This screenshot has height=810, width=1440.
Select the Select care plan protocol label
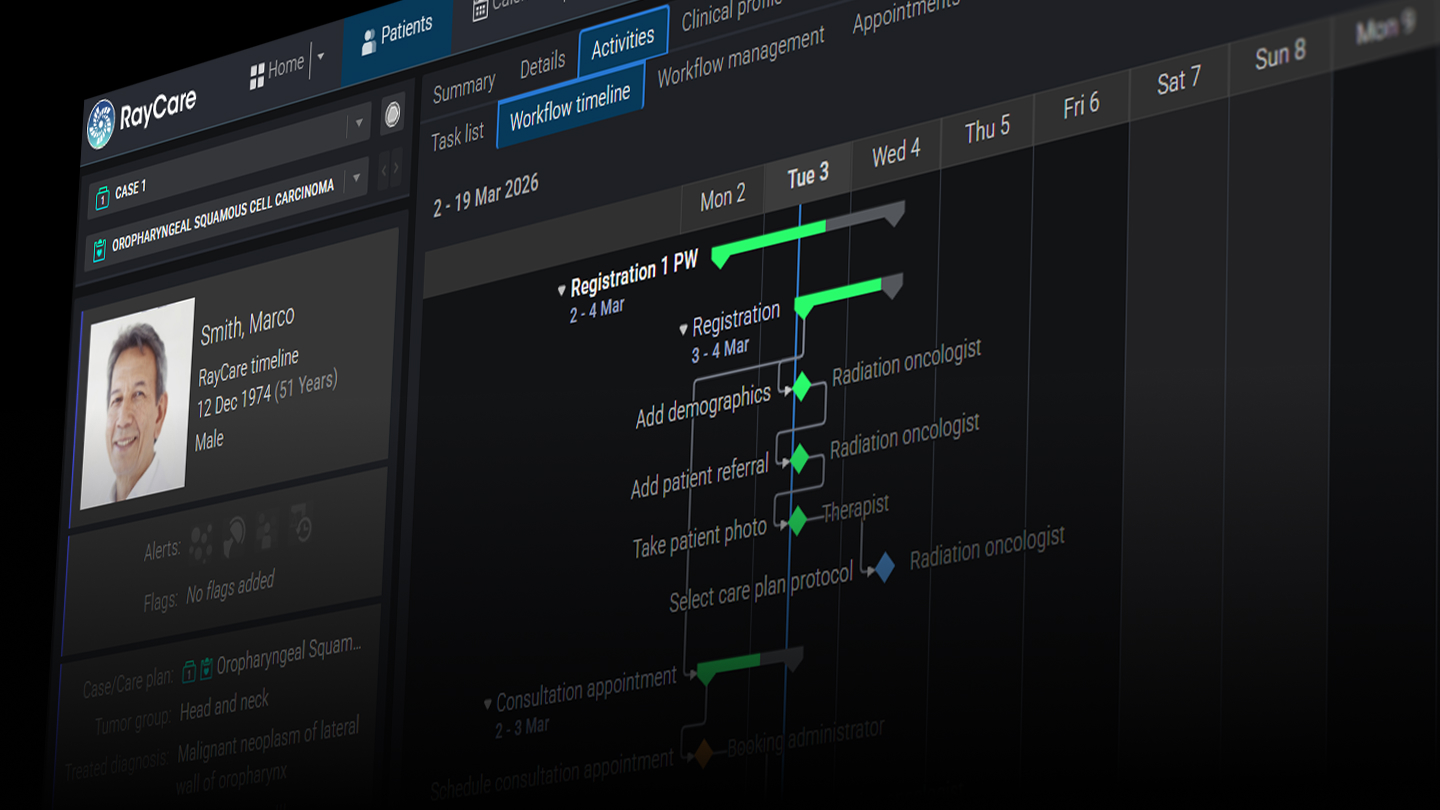(x=762, y=586)
